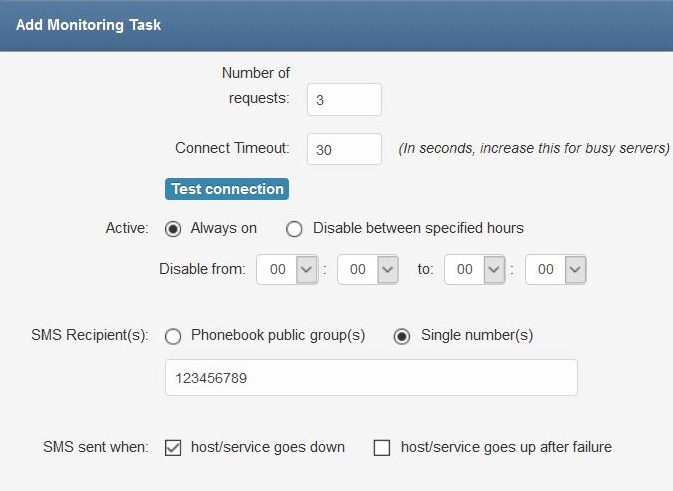Open the to hours dropdown

[x=474, y=270]
